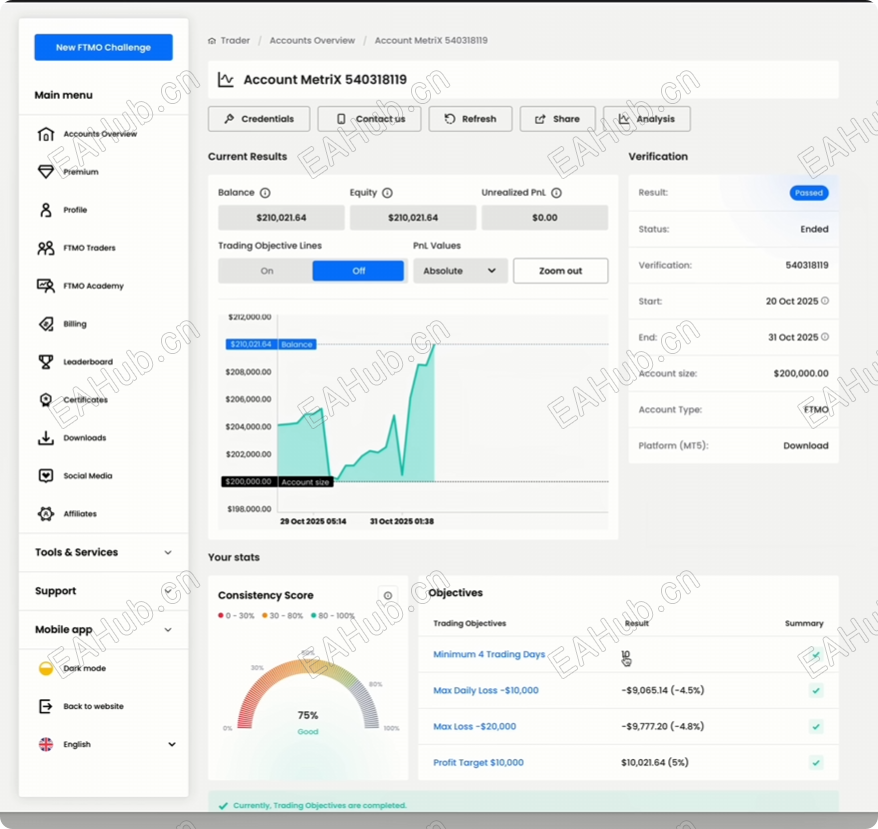Click the Downloads arrow icon
Image resolution: width=878 pixels, height=829 pixels.
coord(46,437)
